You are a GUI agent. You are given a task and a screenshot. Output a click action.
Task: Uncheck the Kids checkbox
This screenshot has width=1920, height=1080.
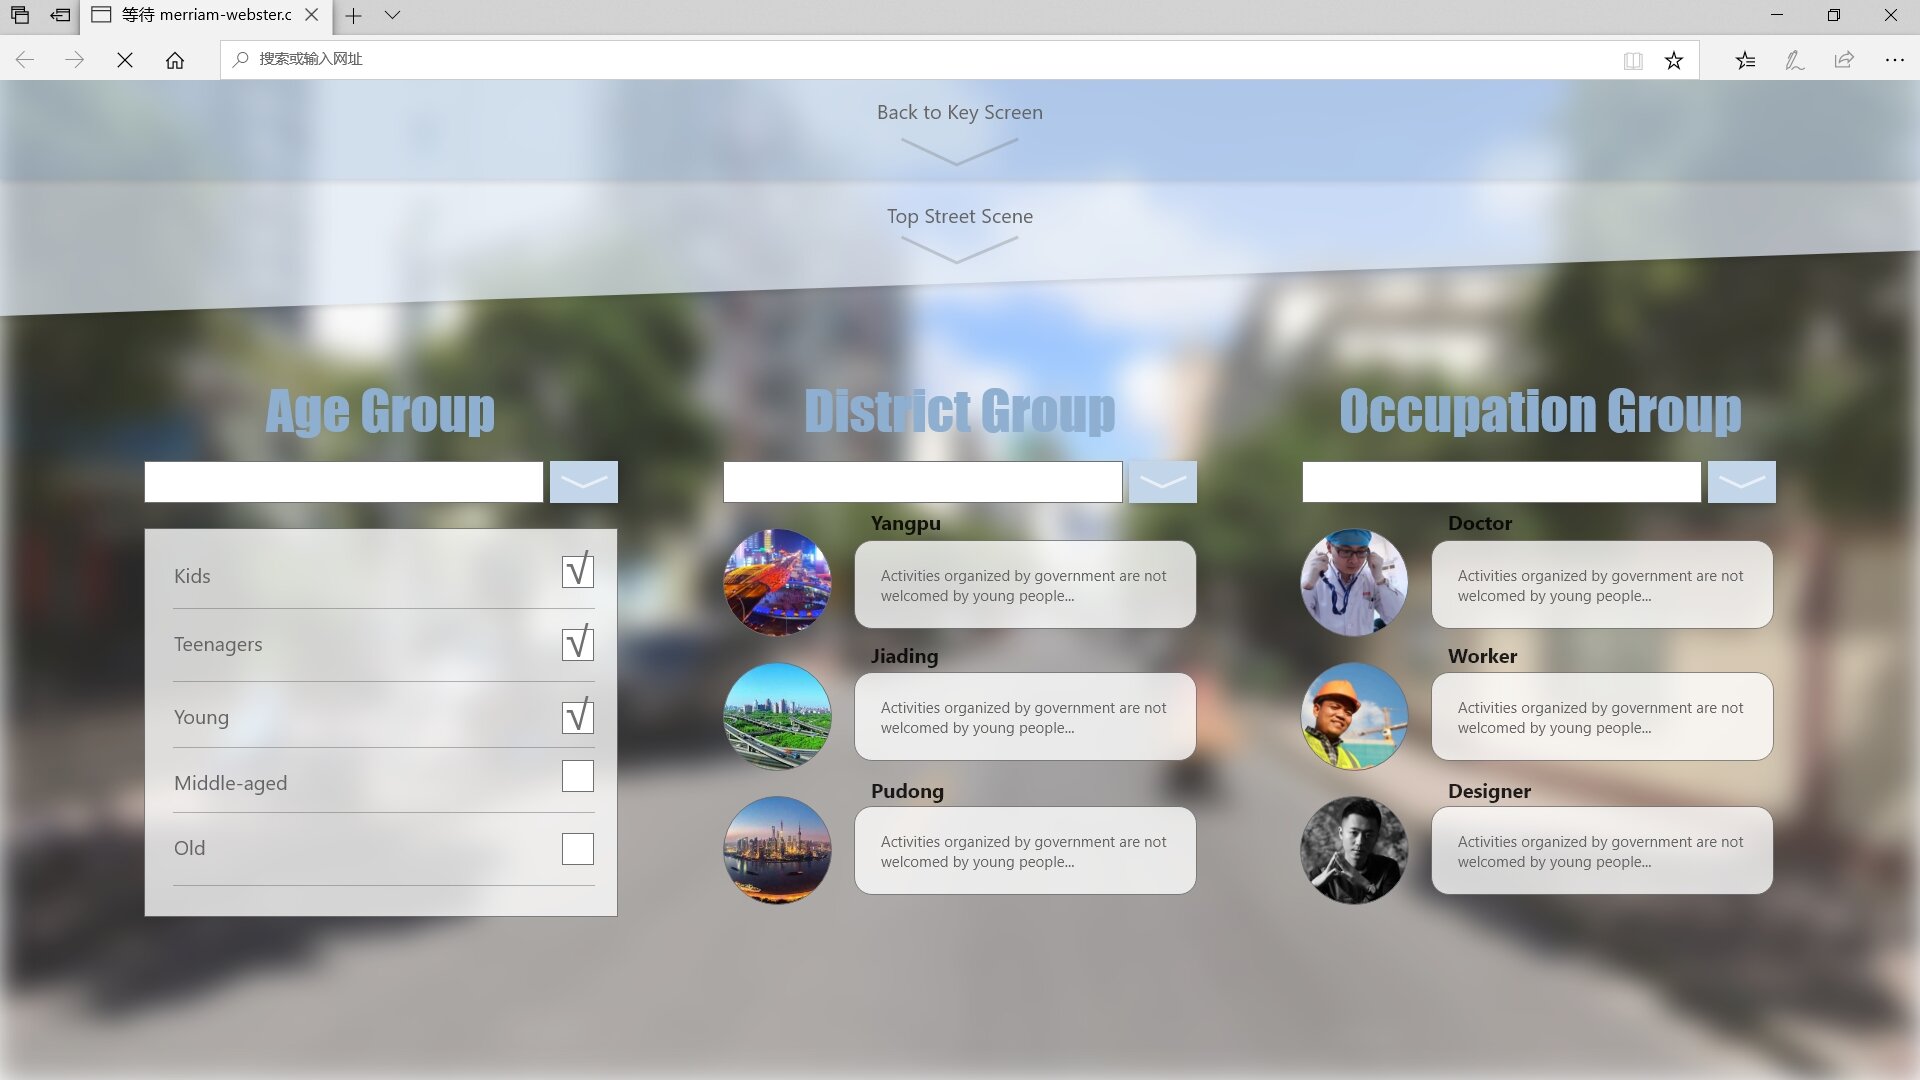[577, 572]
